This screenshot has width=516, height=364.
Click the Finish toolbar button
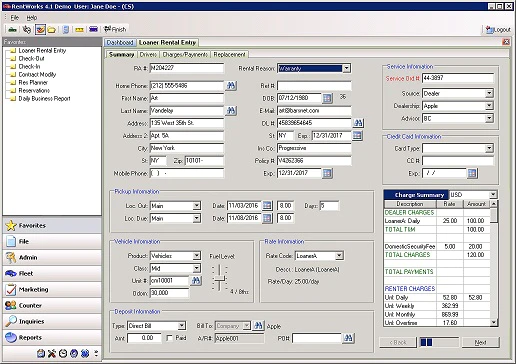click(x=115, y=29)
